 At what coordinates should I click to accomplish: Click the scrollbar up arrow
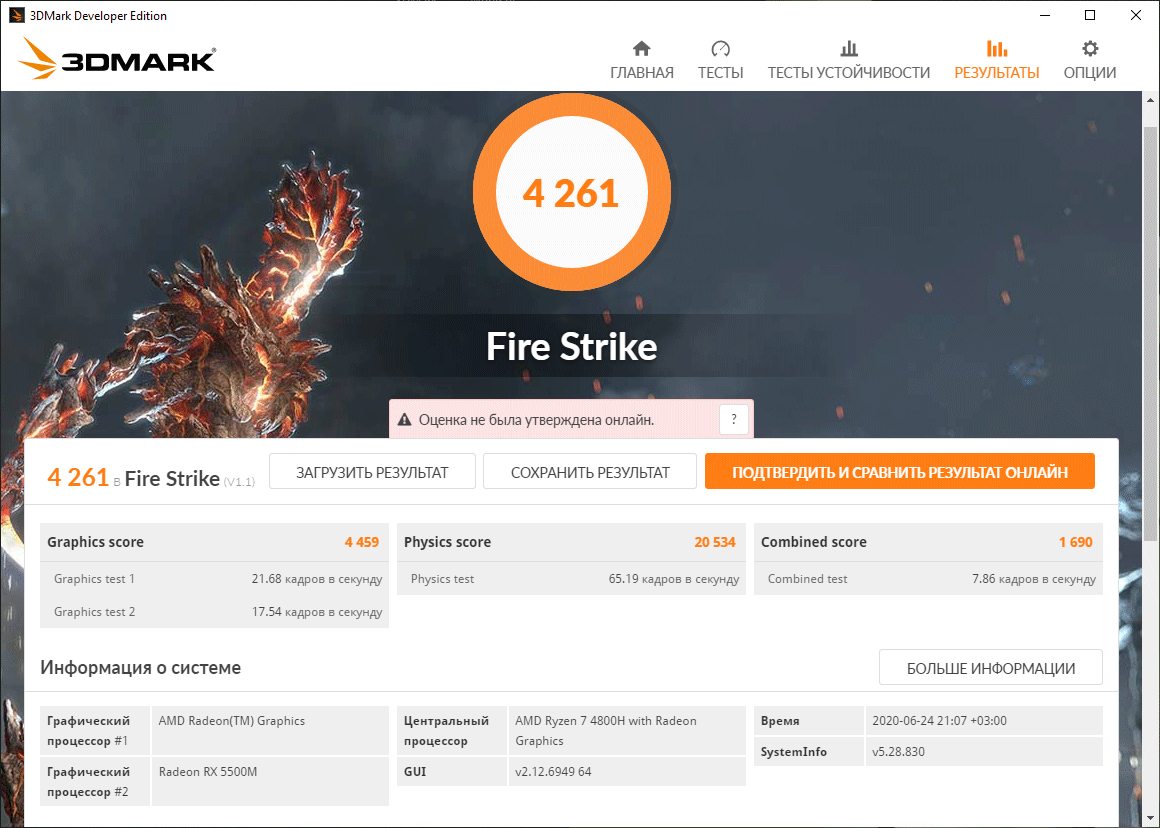[x=1150, y=101]
